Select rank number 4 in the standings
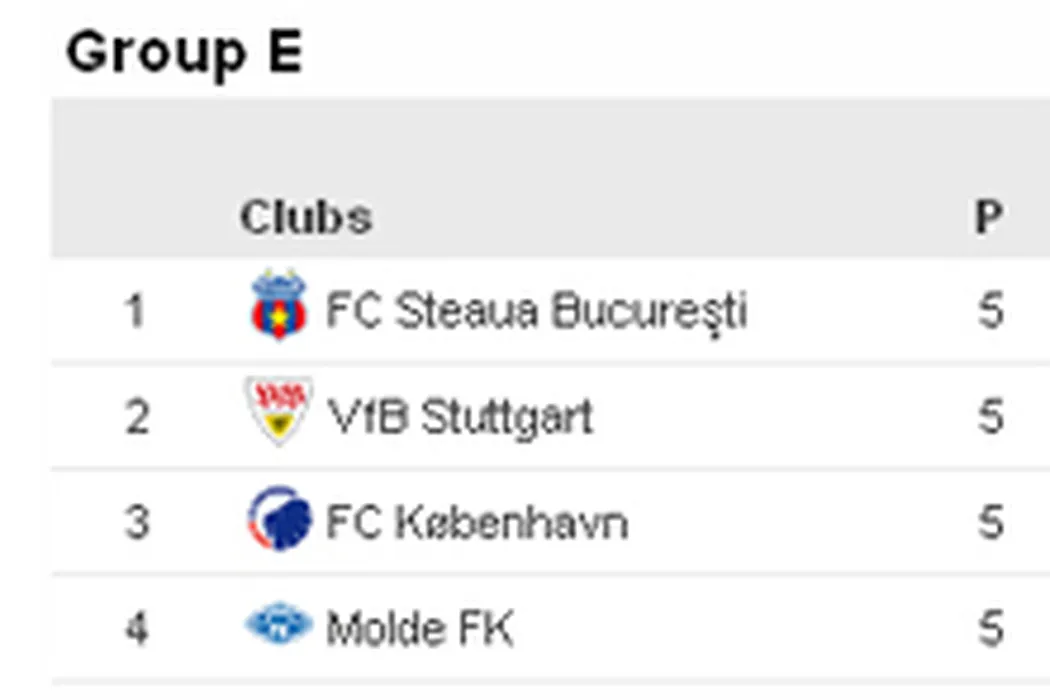 [x=137, y=629]
